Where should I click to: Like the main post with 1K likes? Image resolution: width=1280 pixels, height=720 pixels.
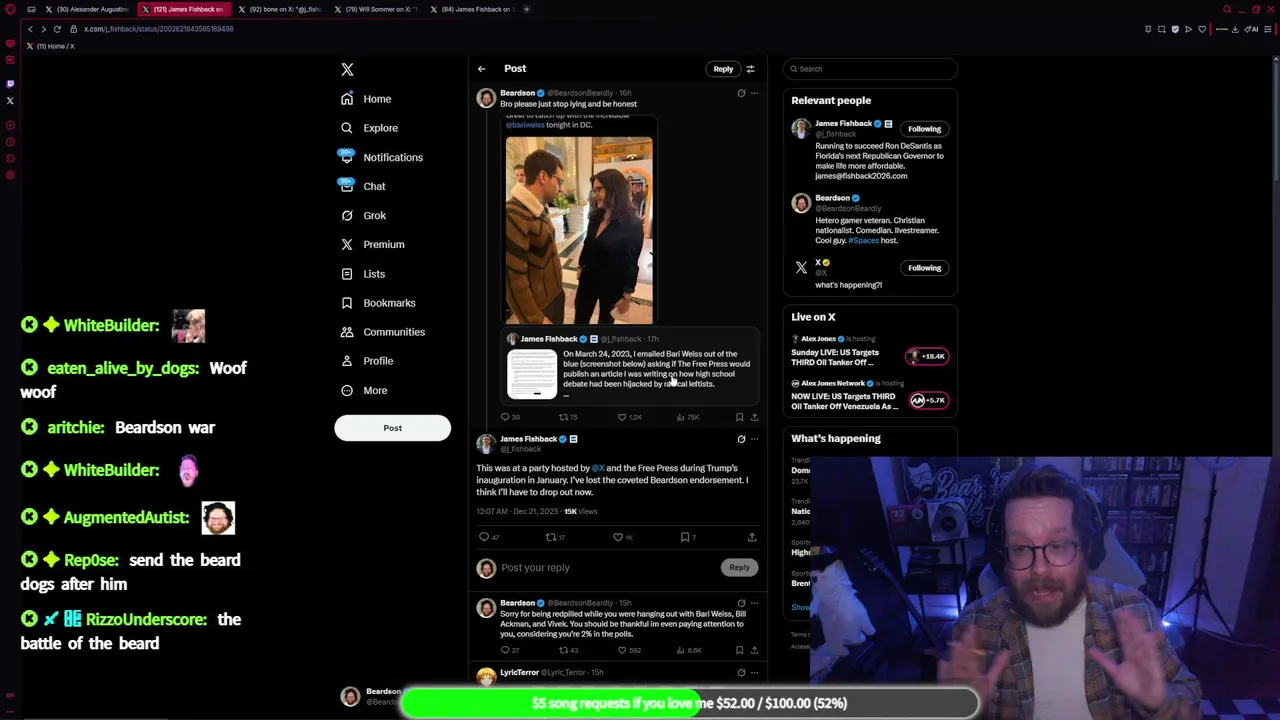click(618, 537)
